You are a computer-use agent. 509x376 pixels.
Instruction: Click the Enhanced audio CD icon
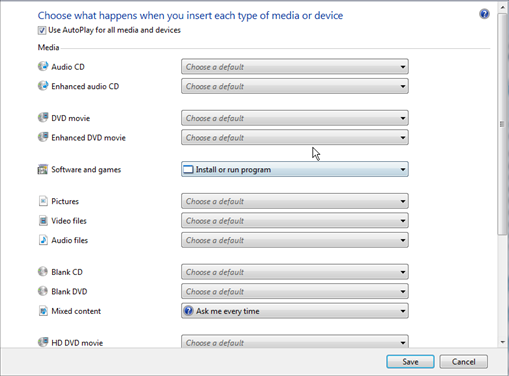point(43,86)
